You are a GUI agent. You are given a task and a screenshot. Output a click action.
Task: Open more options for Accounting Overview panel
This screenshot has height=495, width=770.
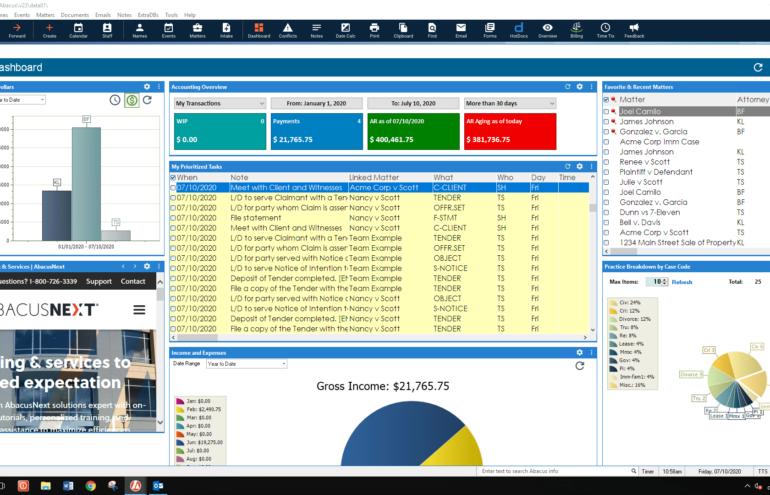[591, 86]
